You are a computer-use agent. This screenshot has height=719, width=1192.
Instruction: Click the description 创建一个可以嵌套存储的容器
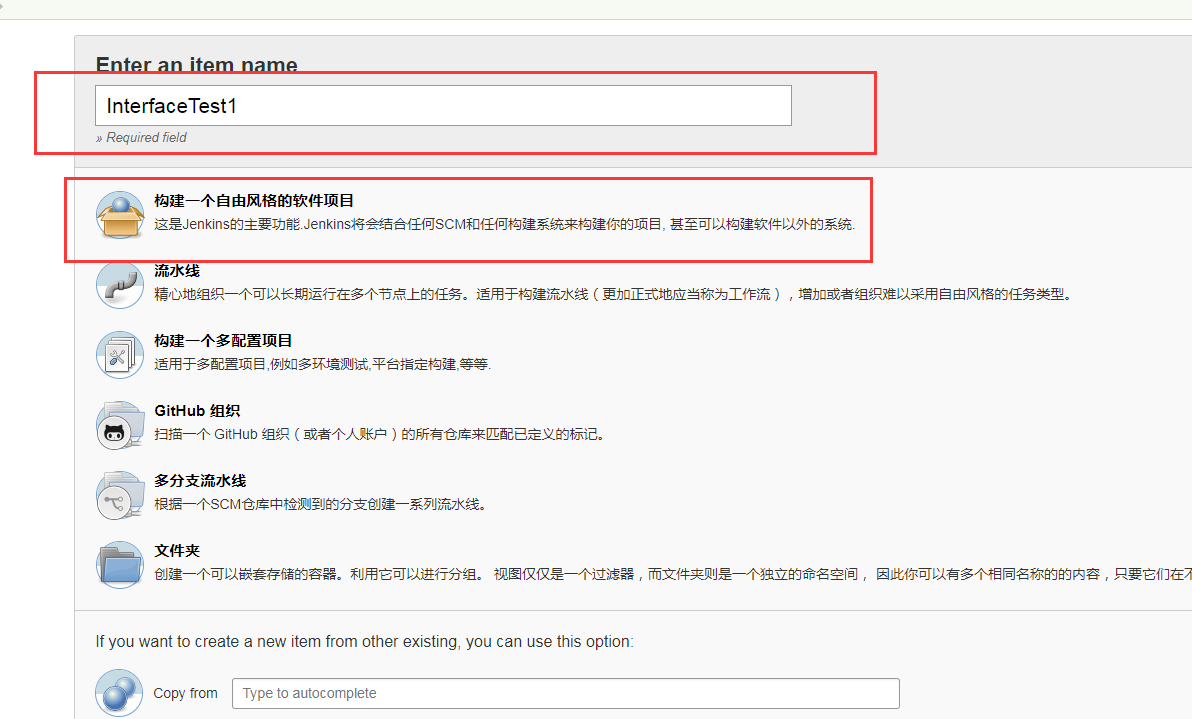(673, 574)
